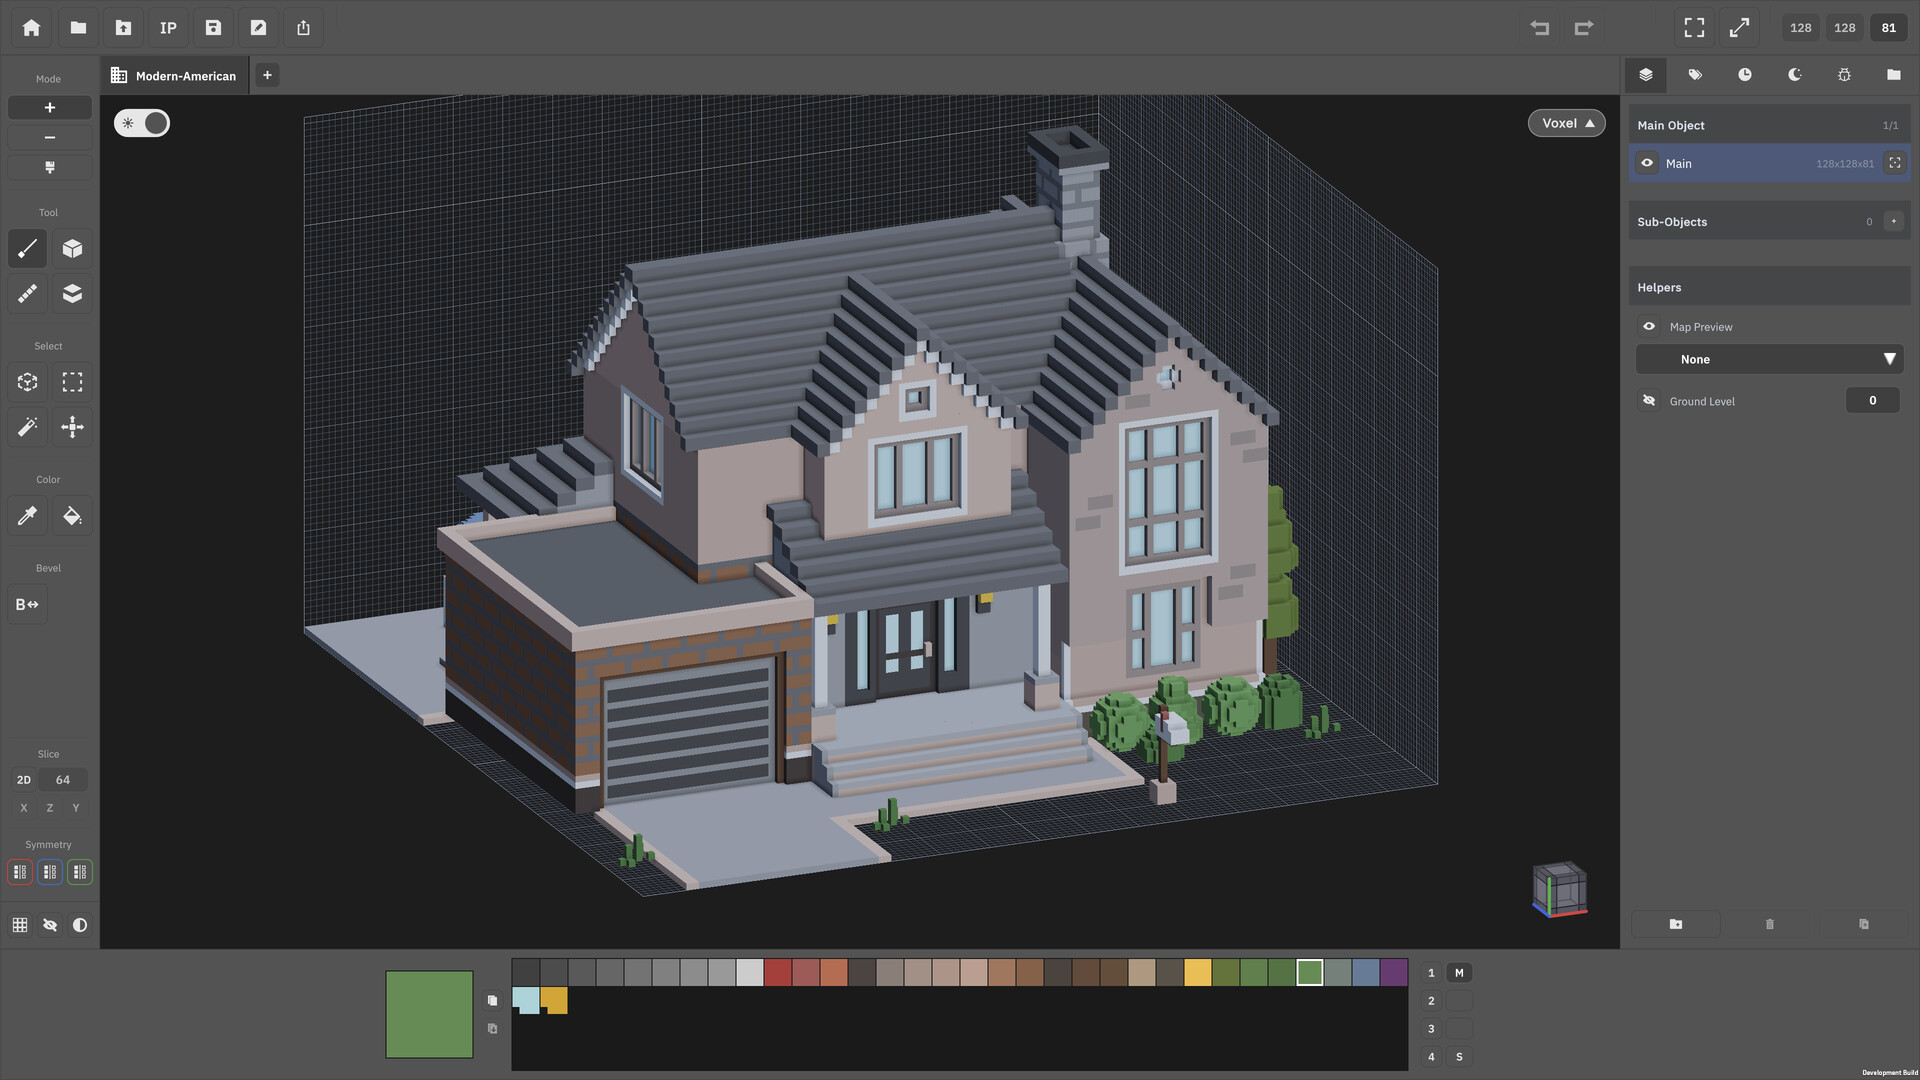
Task: Add a sub-object with plus button
Action: point(1893,222)
